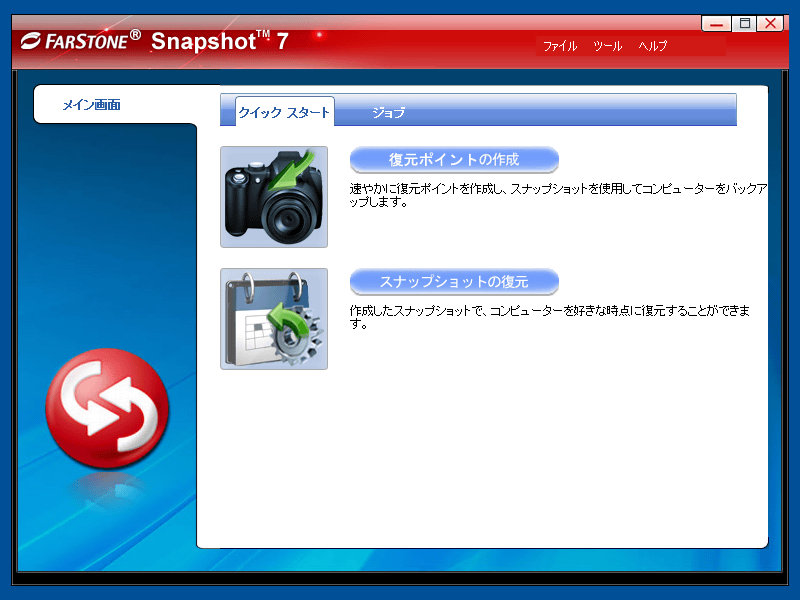800x600 pixels.
Task: Click the calendar snapshot restore icon
Action: coord(274,319)
